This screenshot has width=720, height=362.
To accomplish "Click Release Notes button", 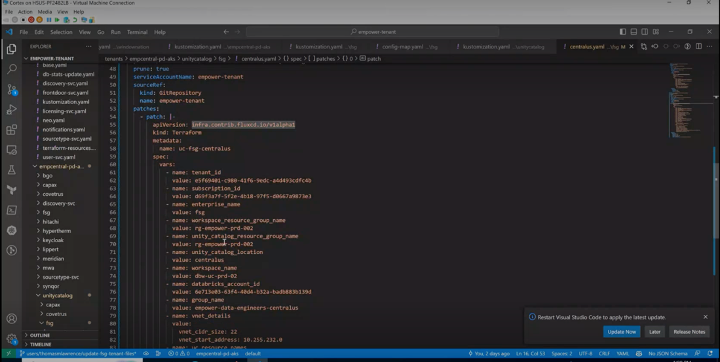I will (689, 332).
